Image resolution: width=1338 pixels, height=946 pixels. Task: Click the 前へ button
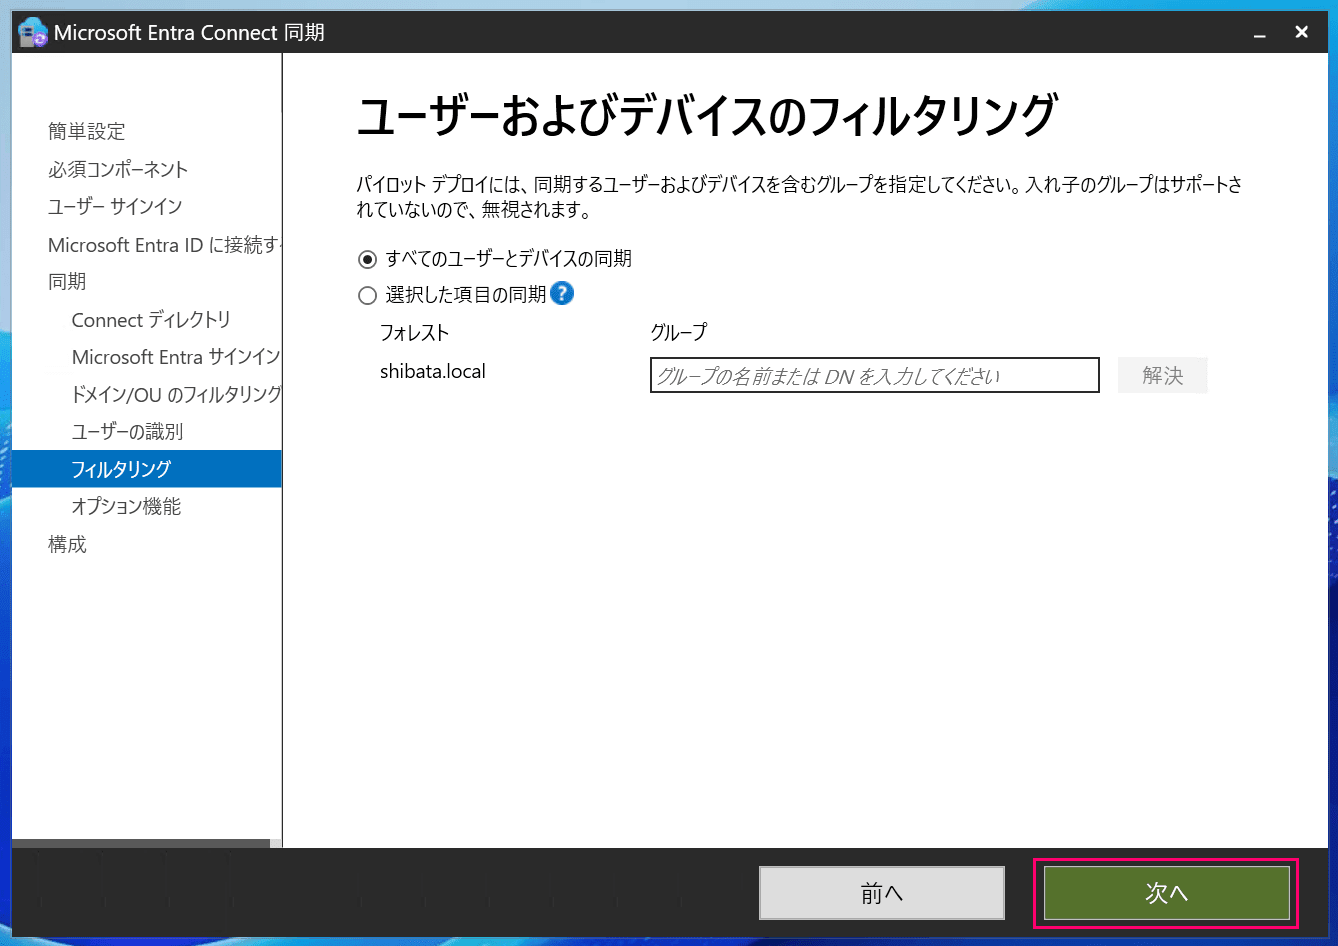tap(882, 893)
